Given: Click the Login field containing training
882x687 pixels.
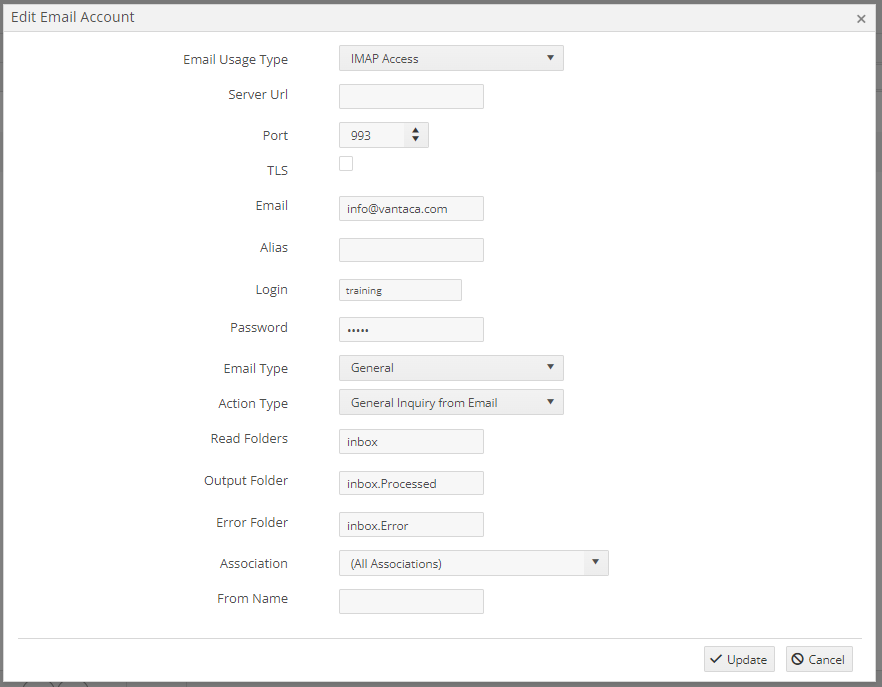Looking at the screenshot, I should point(400,290).
